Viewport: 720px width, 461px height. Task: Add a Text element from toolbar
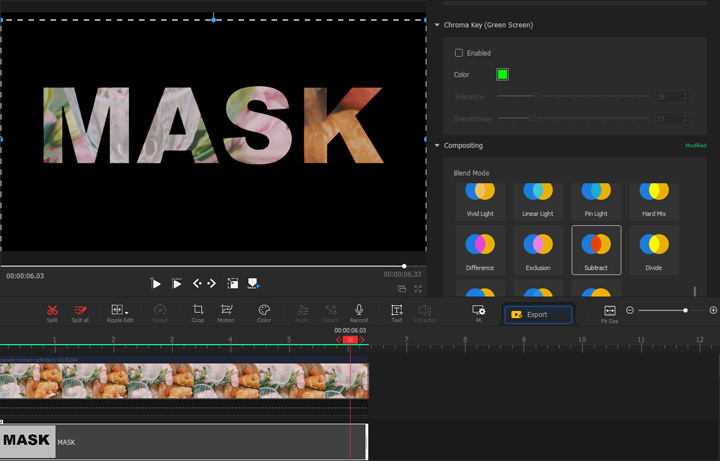(x=396, y=311)
